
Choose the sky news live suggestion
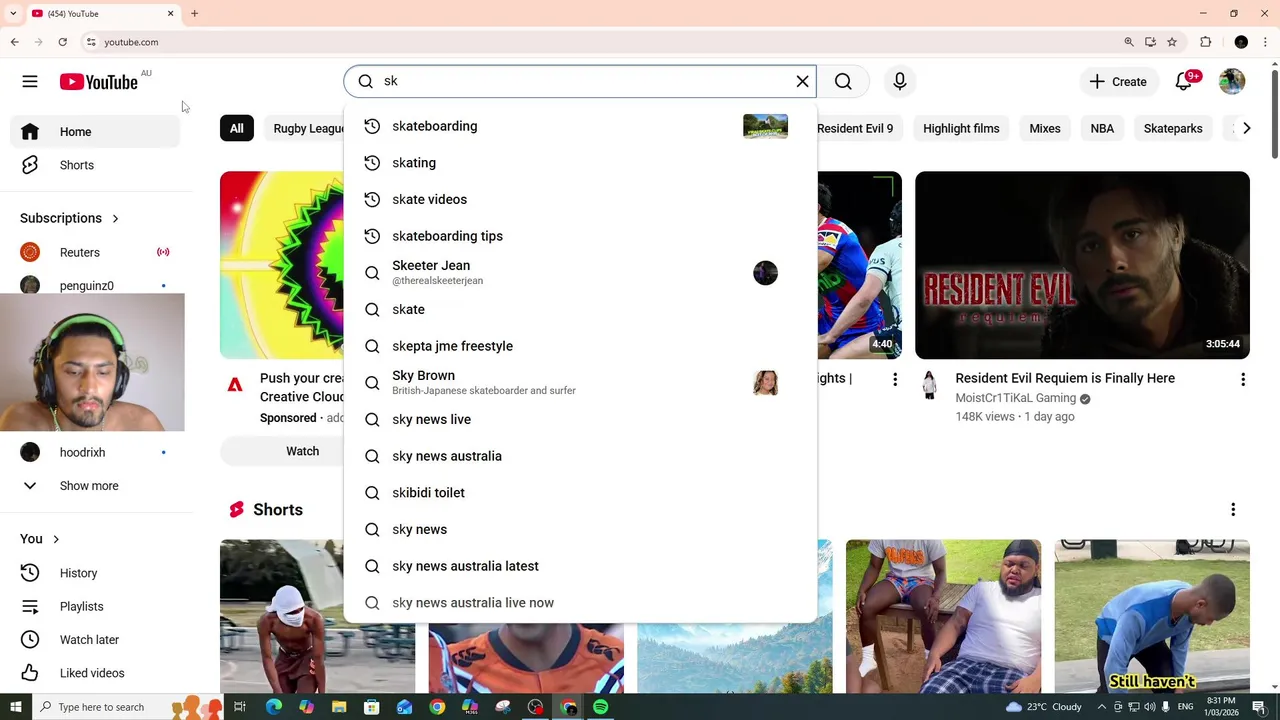coord(580,419)
